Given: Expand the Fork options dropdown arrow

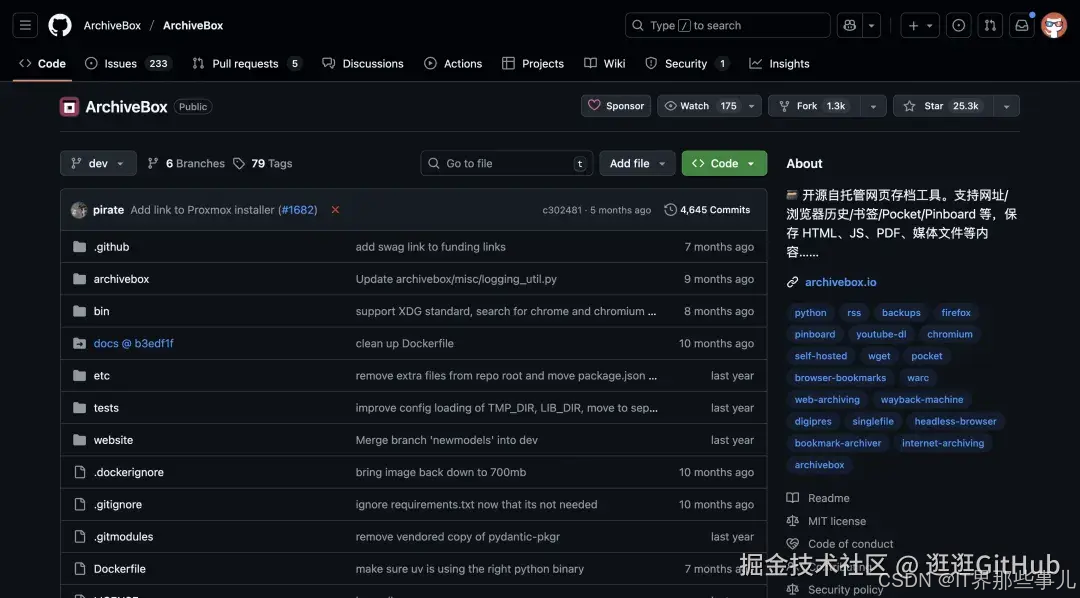Looking at the screenshot, I should (x=873, y=106).
